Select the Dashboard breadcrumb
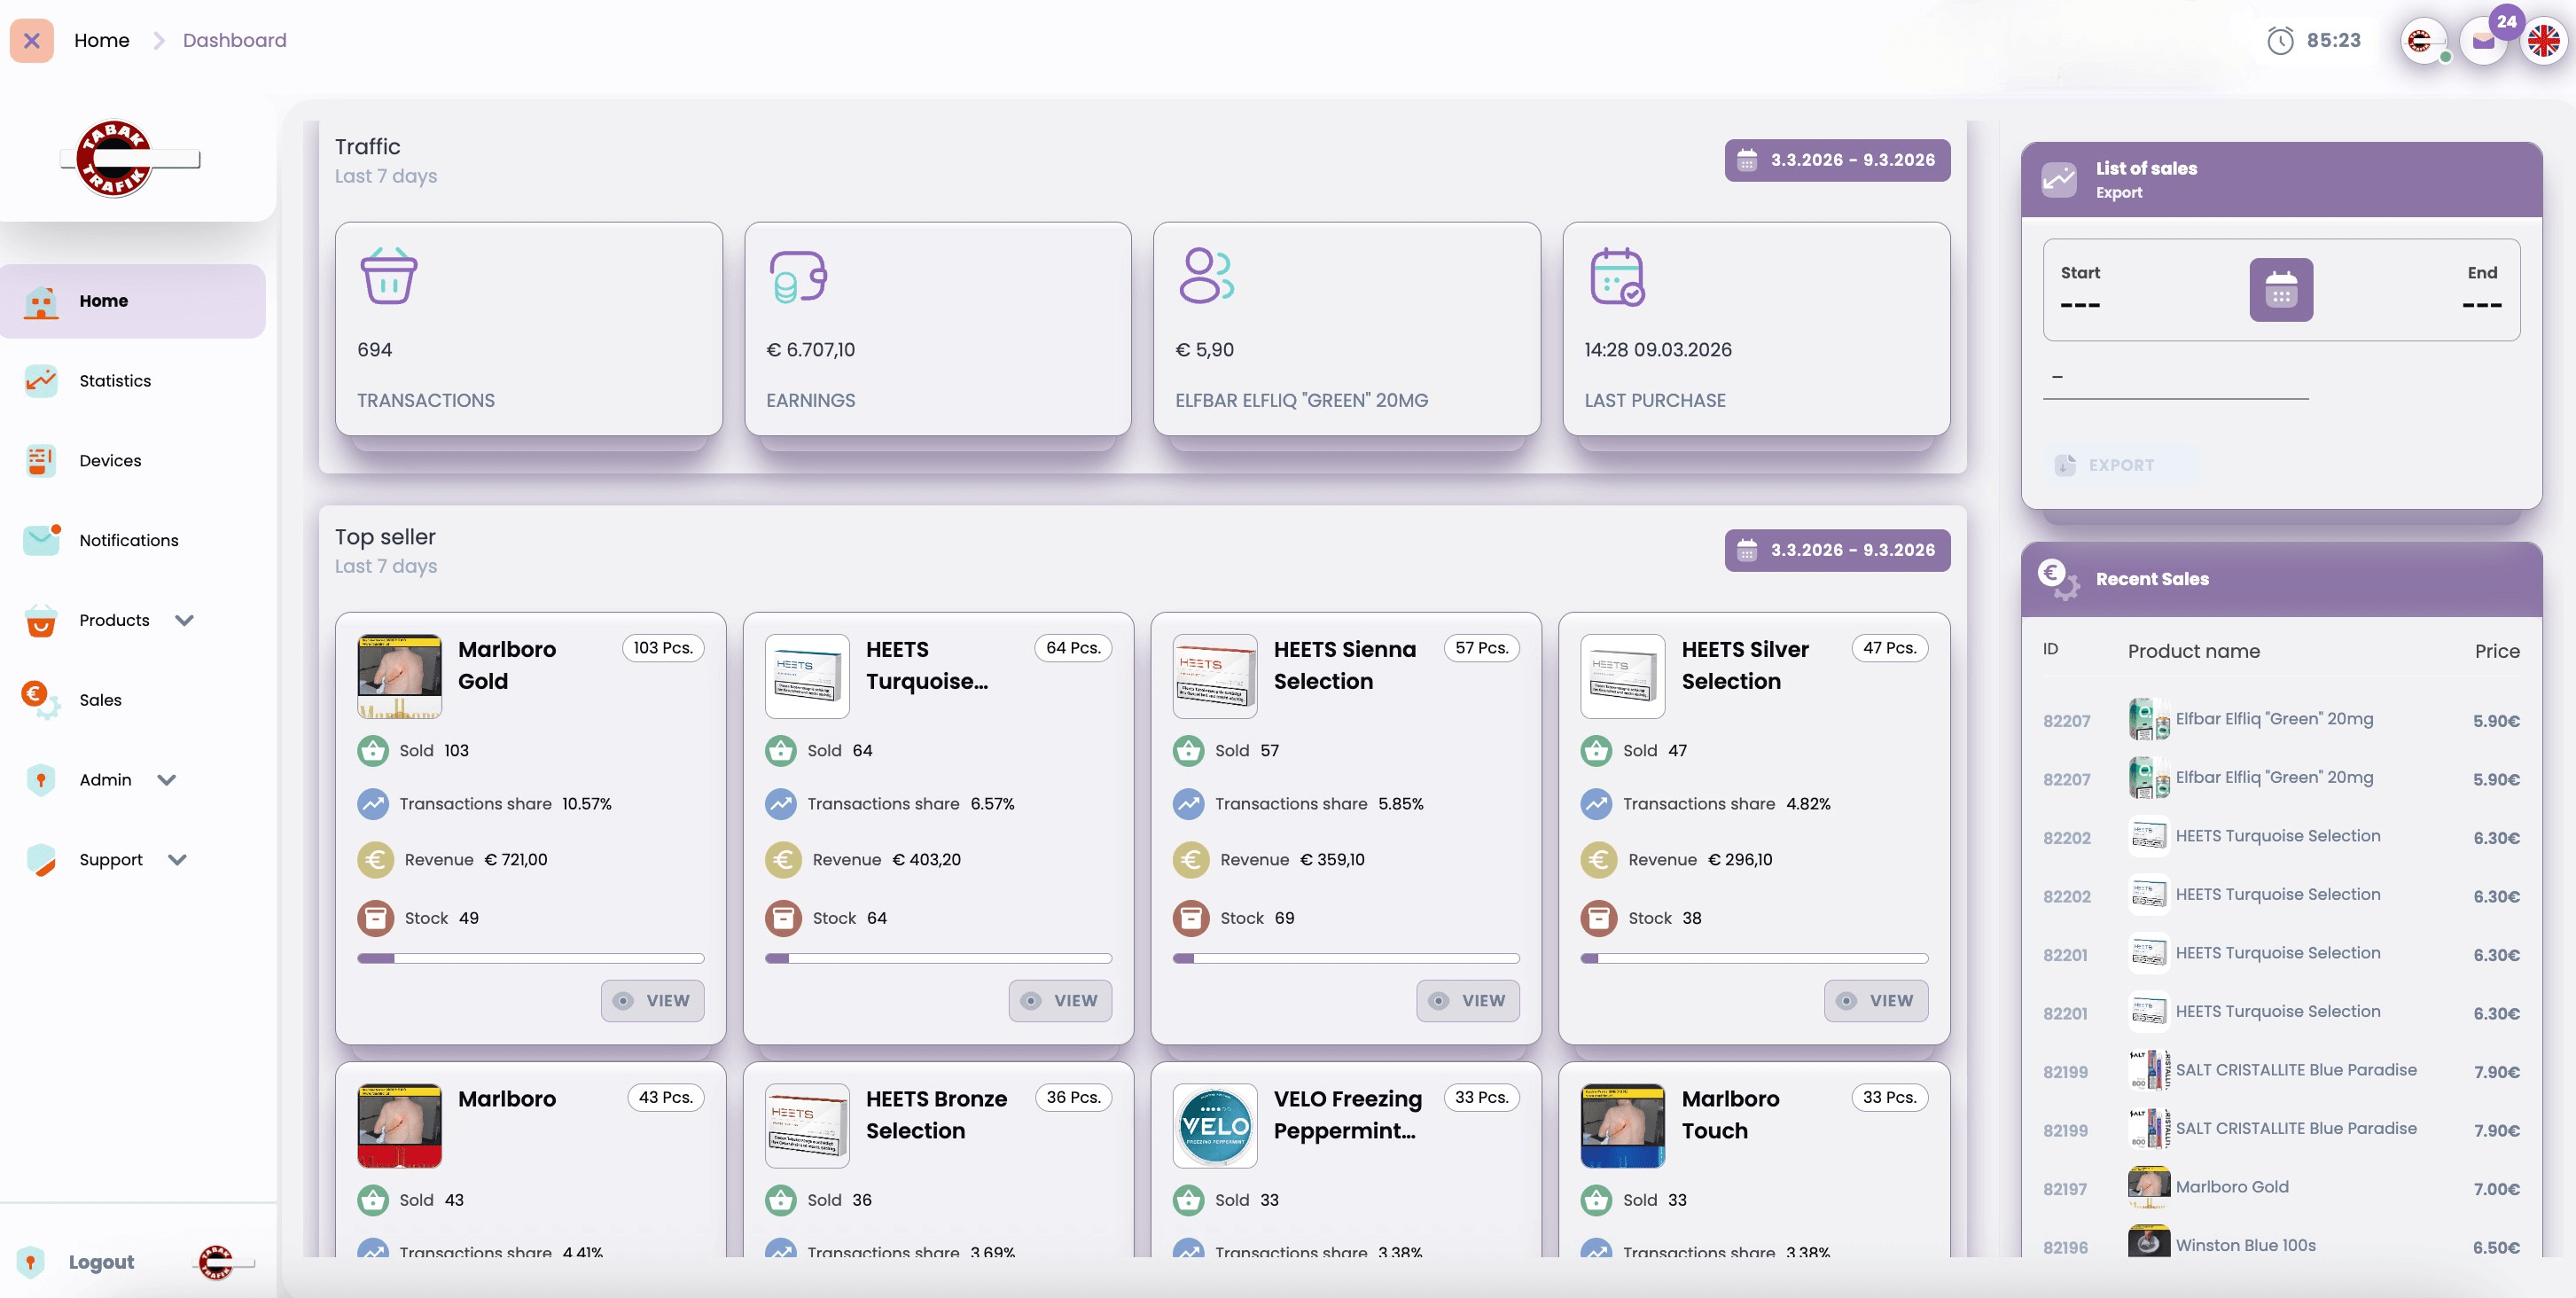The height and width of the screenshot is (1298, 2576). 234,40
